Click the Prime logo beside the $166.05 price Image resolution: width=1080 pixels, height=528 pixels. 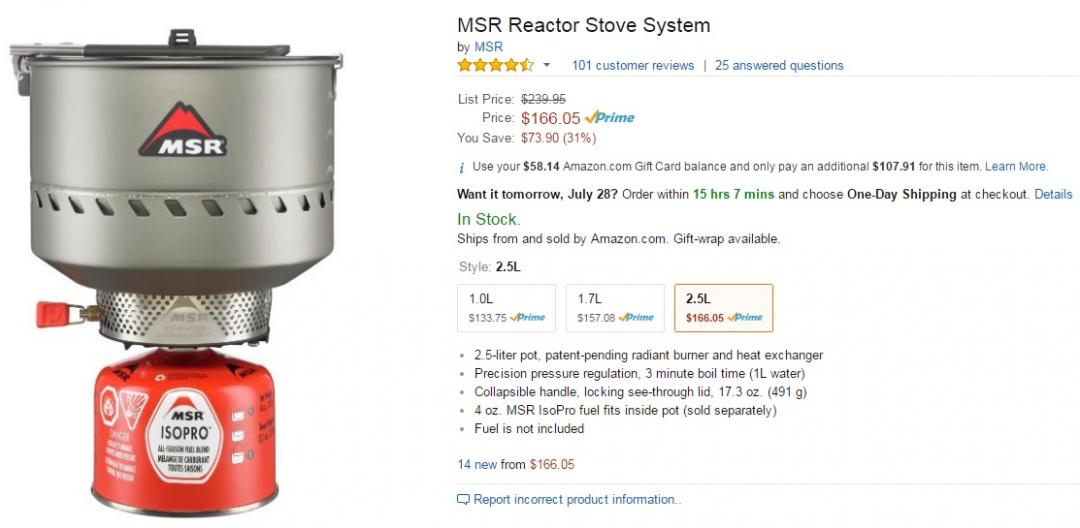click(x=610, y=118)
